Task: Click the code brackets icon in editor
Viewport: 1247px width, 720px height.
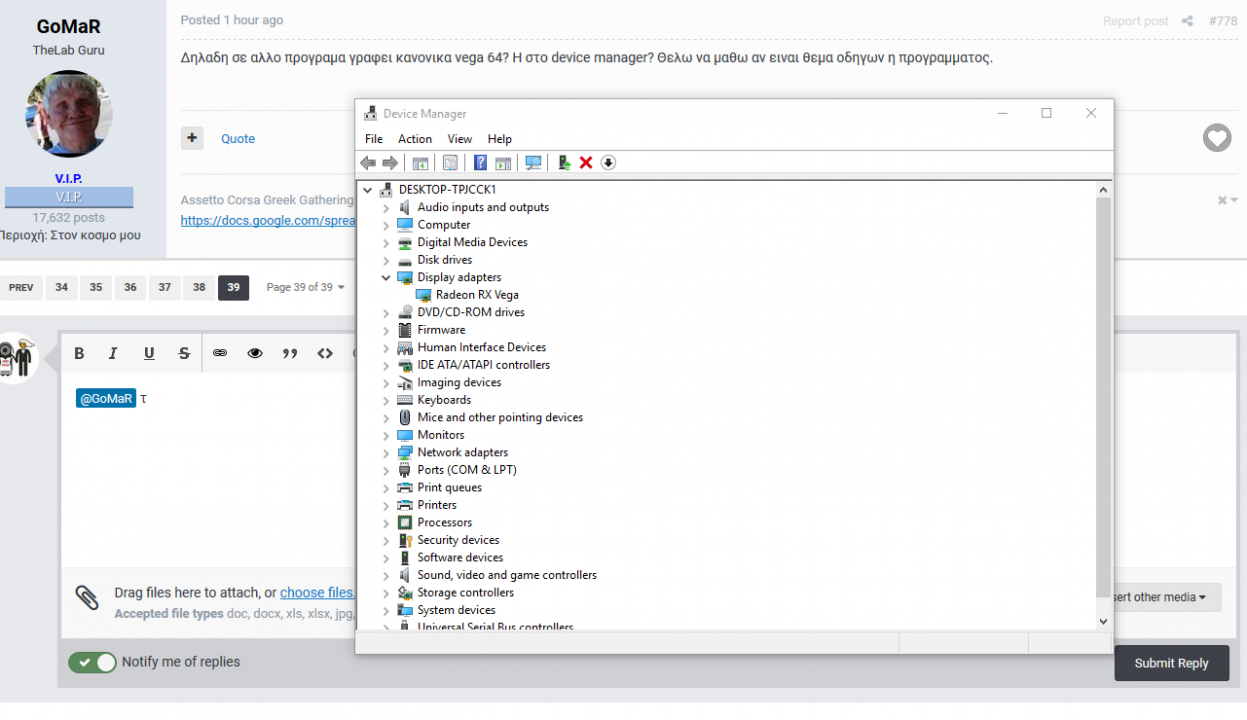Action: 325,353
